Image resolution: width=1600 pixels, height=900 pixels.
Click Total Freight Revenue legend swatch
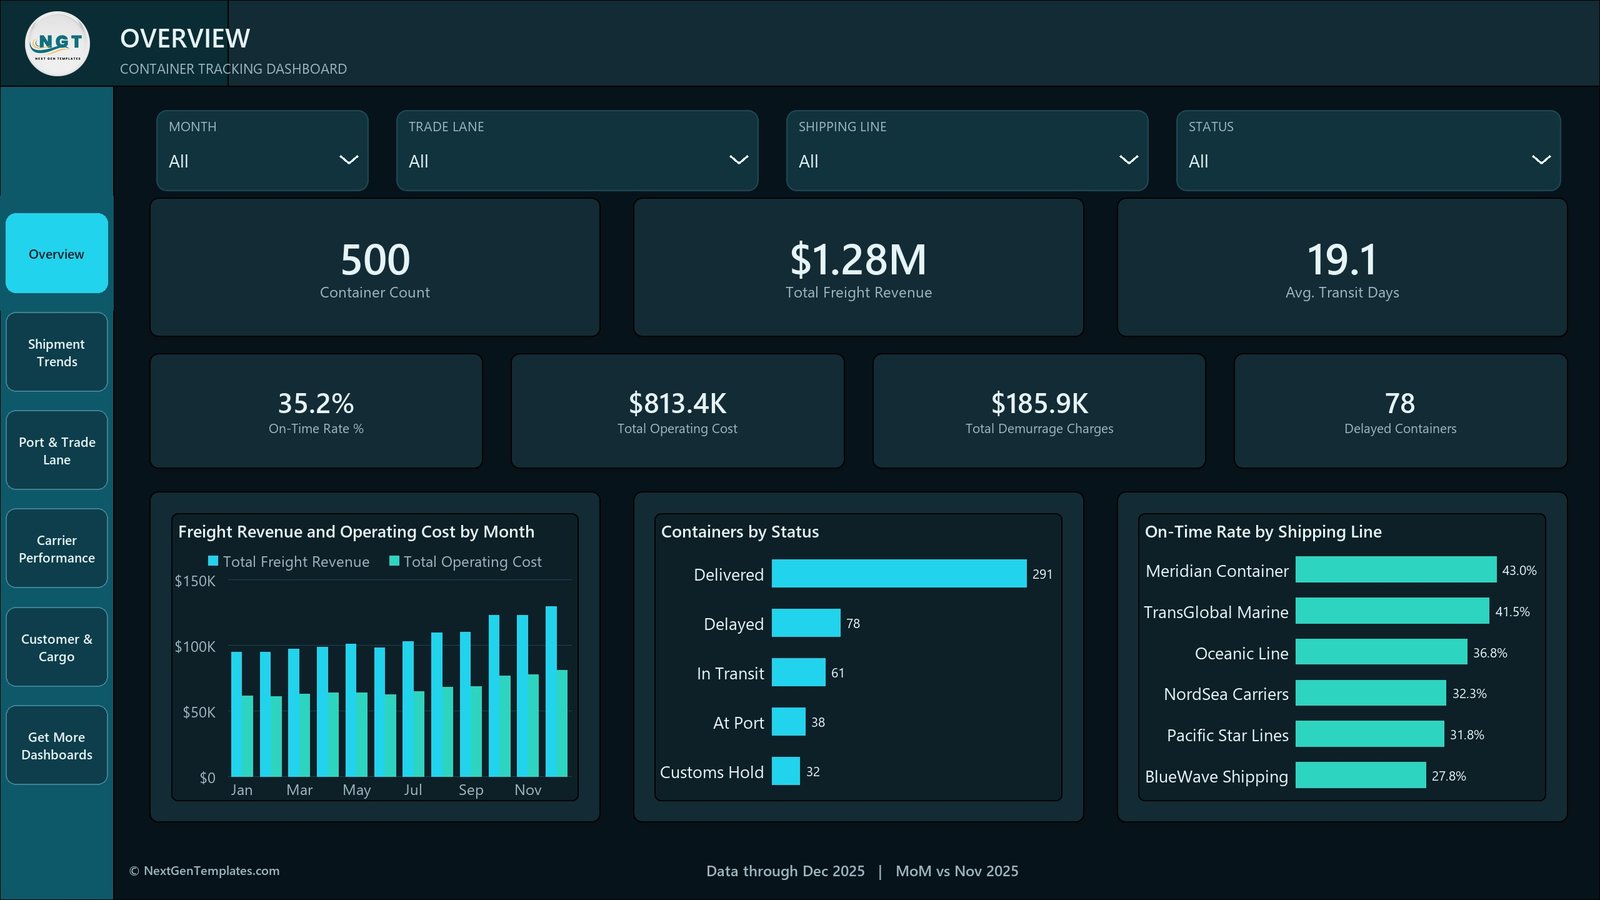pyautogui.click(x=213, y=561)
